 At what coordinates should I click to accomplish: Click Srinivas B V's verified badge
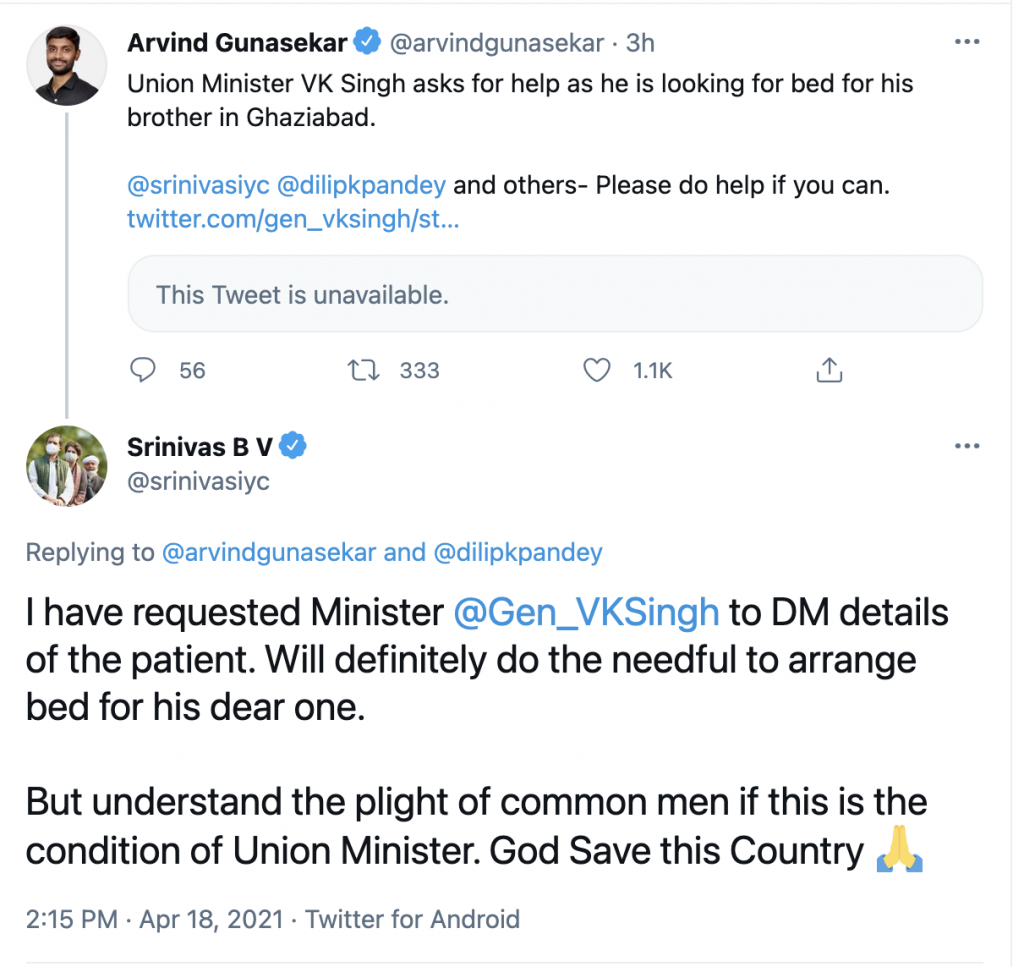coord(292,447)
